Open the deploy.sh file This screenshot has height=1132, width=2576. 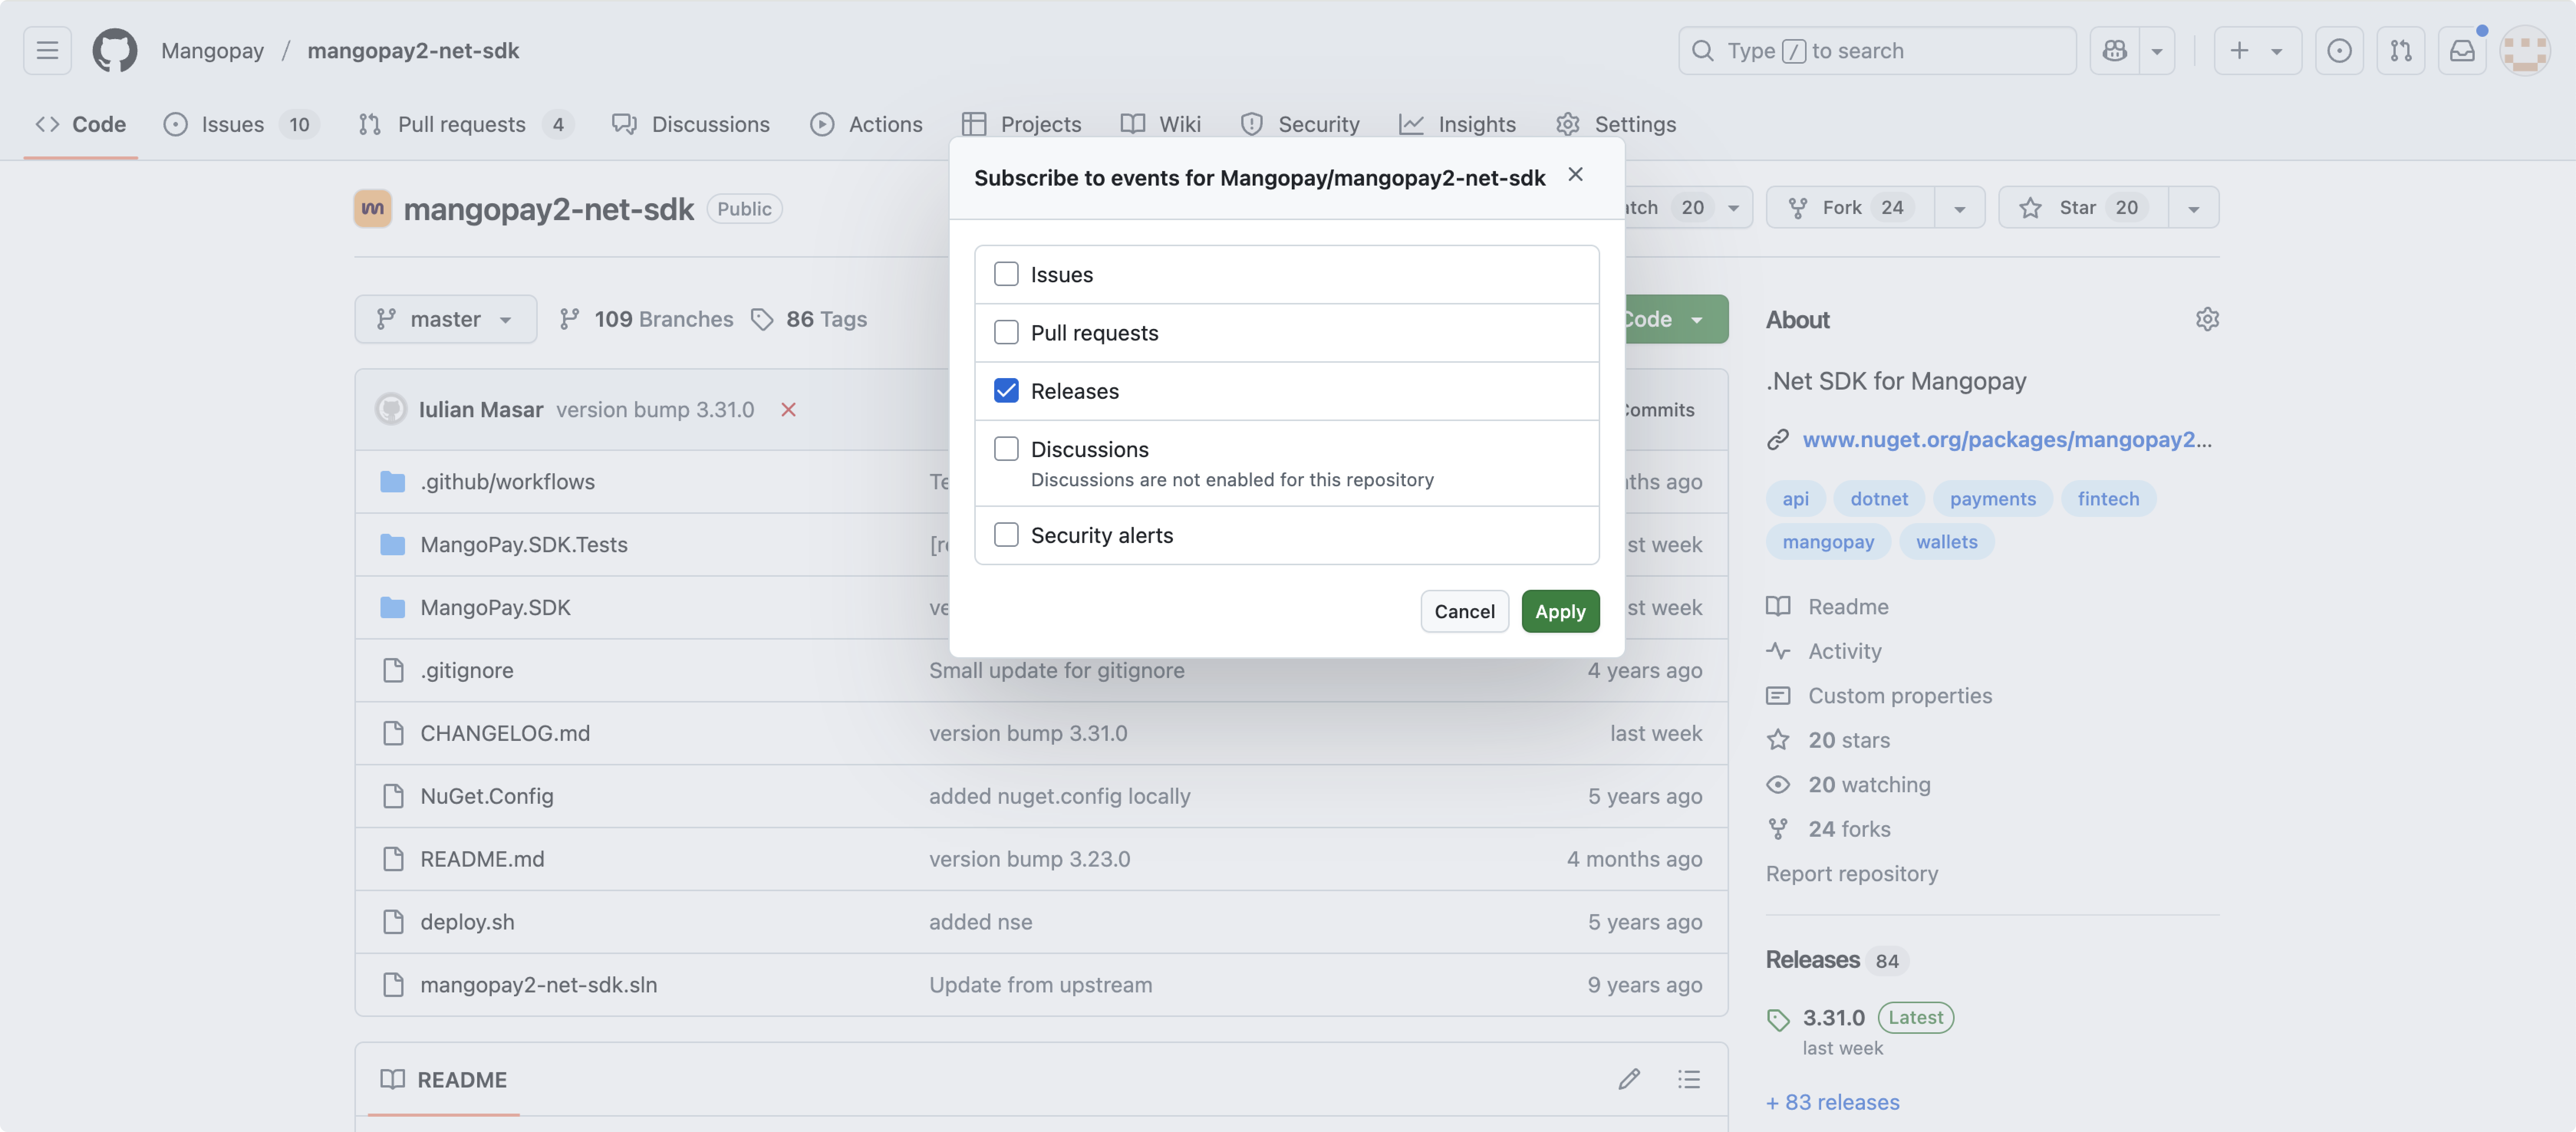[467, 921]
